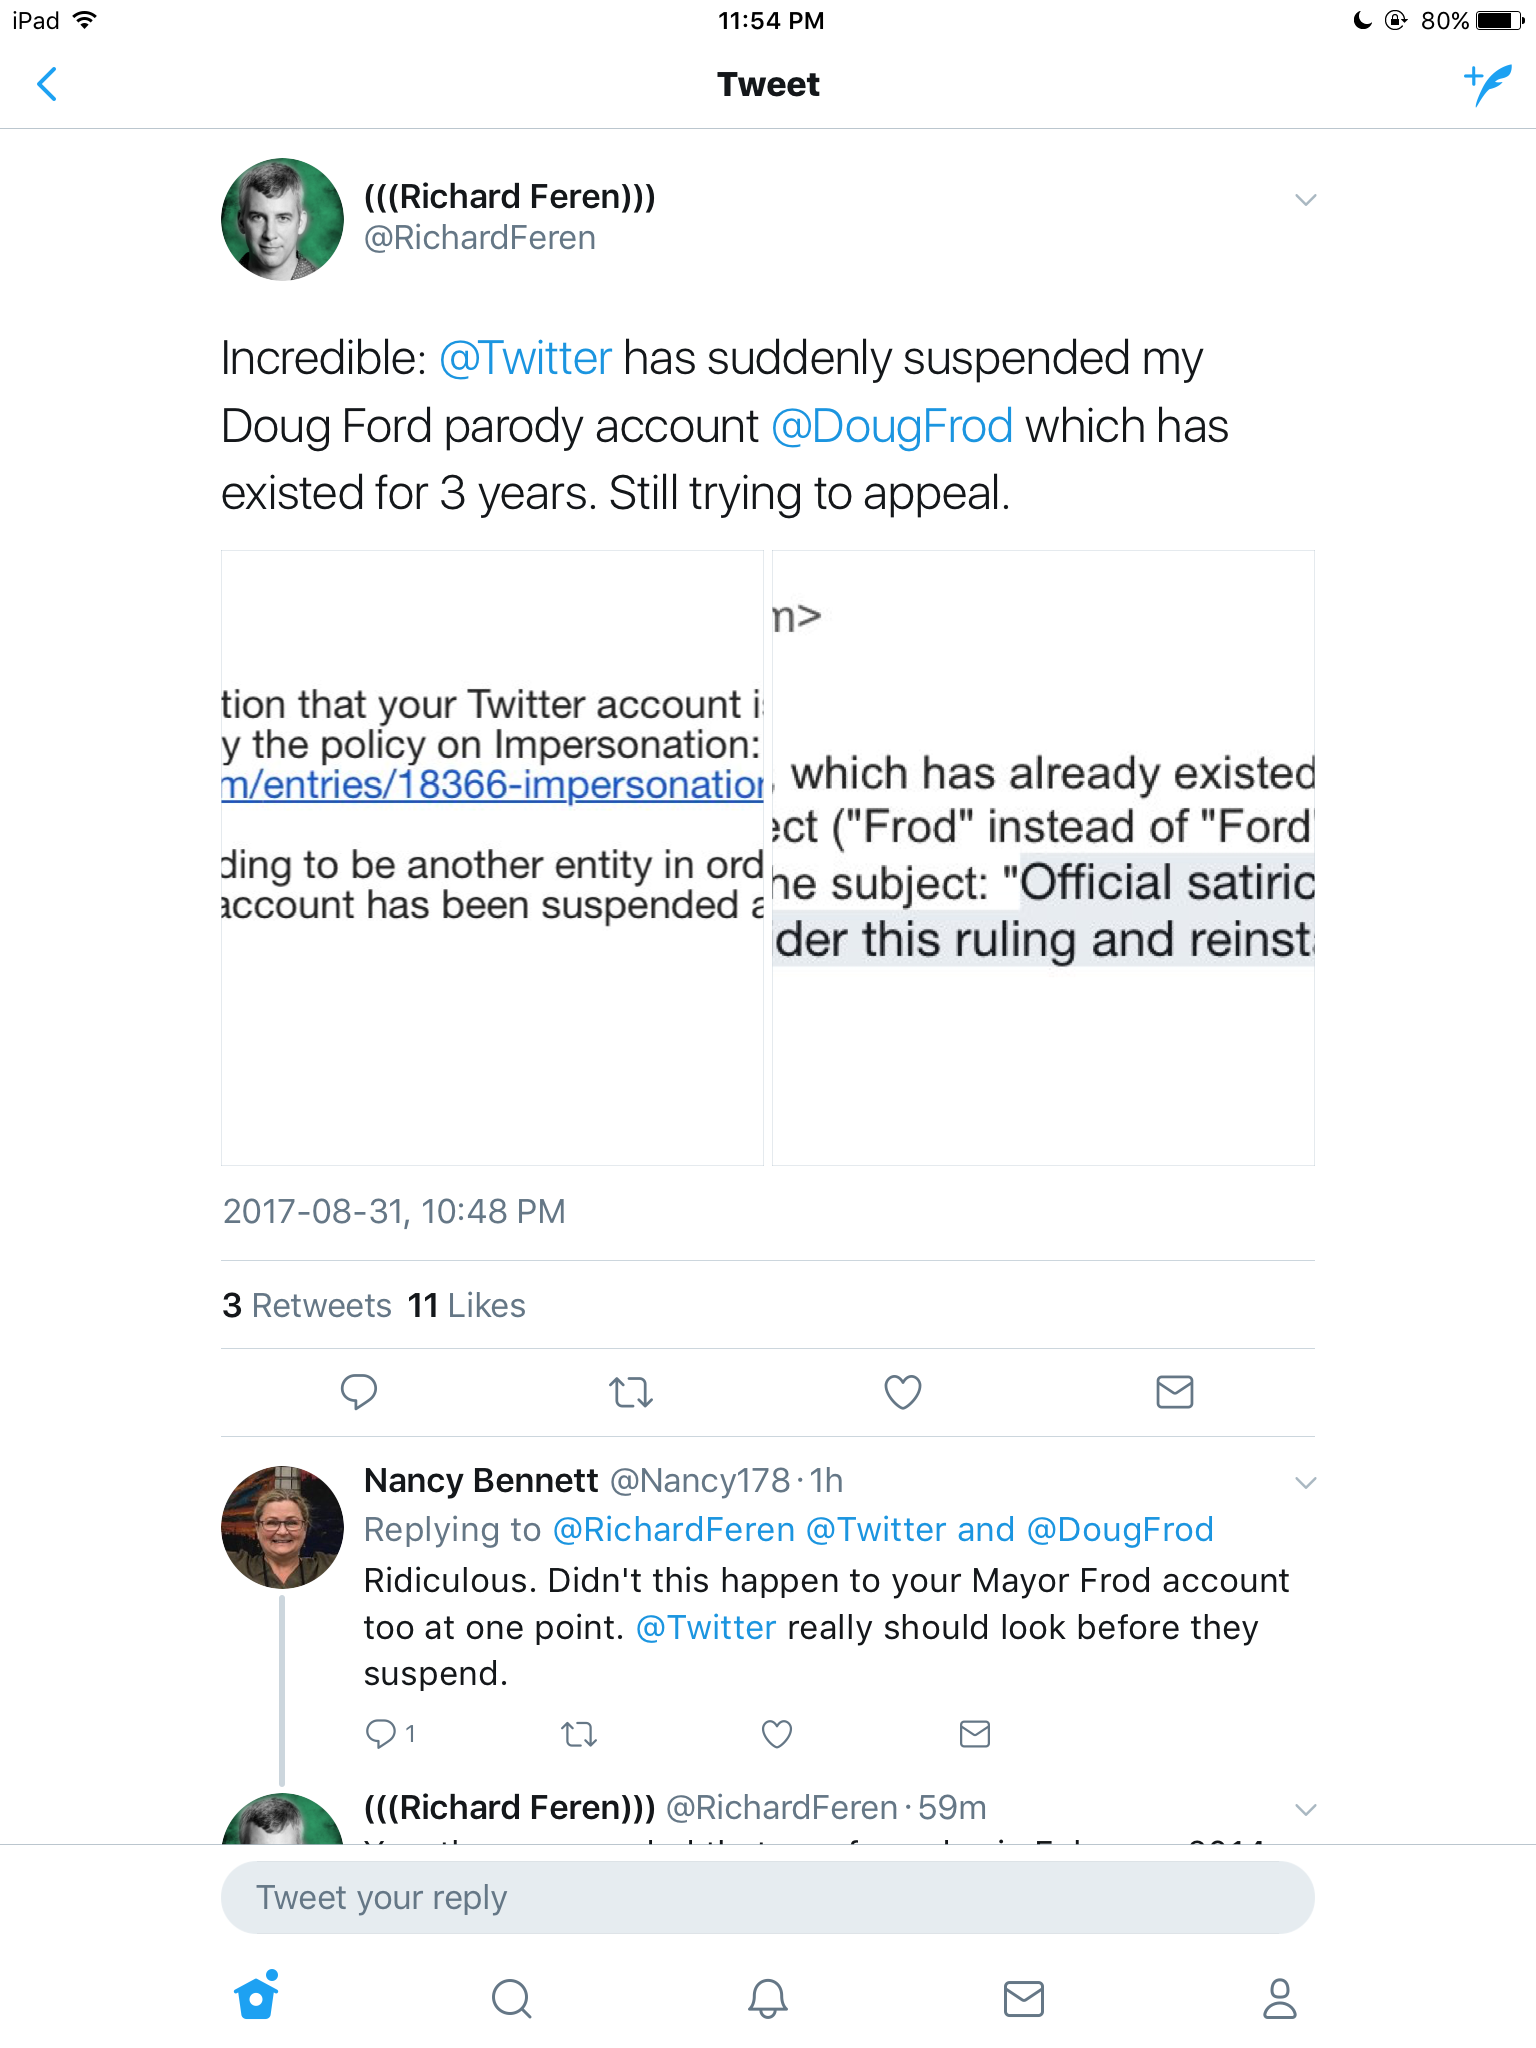1536x2048 pixels.
Task: Tap the back arrow icon
Action: click(47, 85)
